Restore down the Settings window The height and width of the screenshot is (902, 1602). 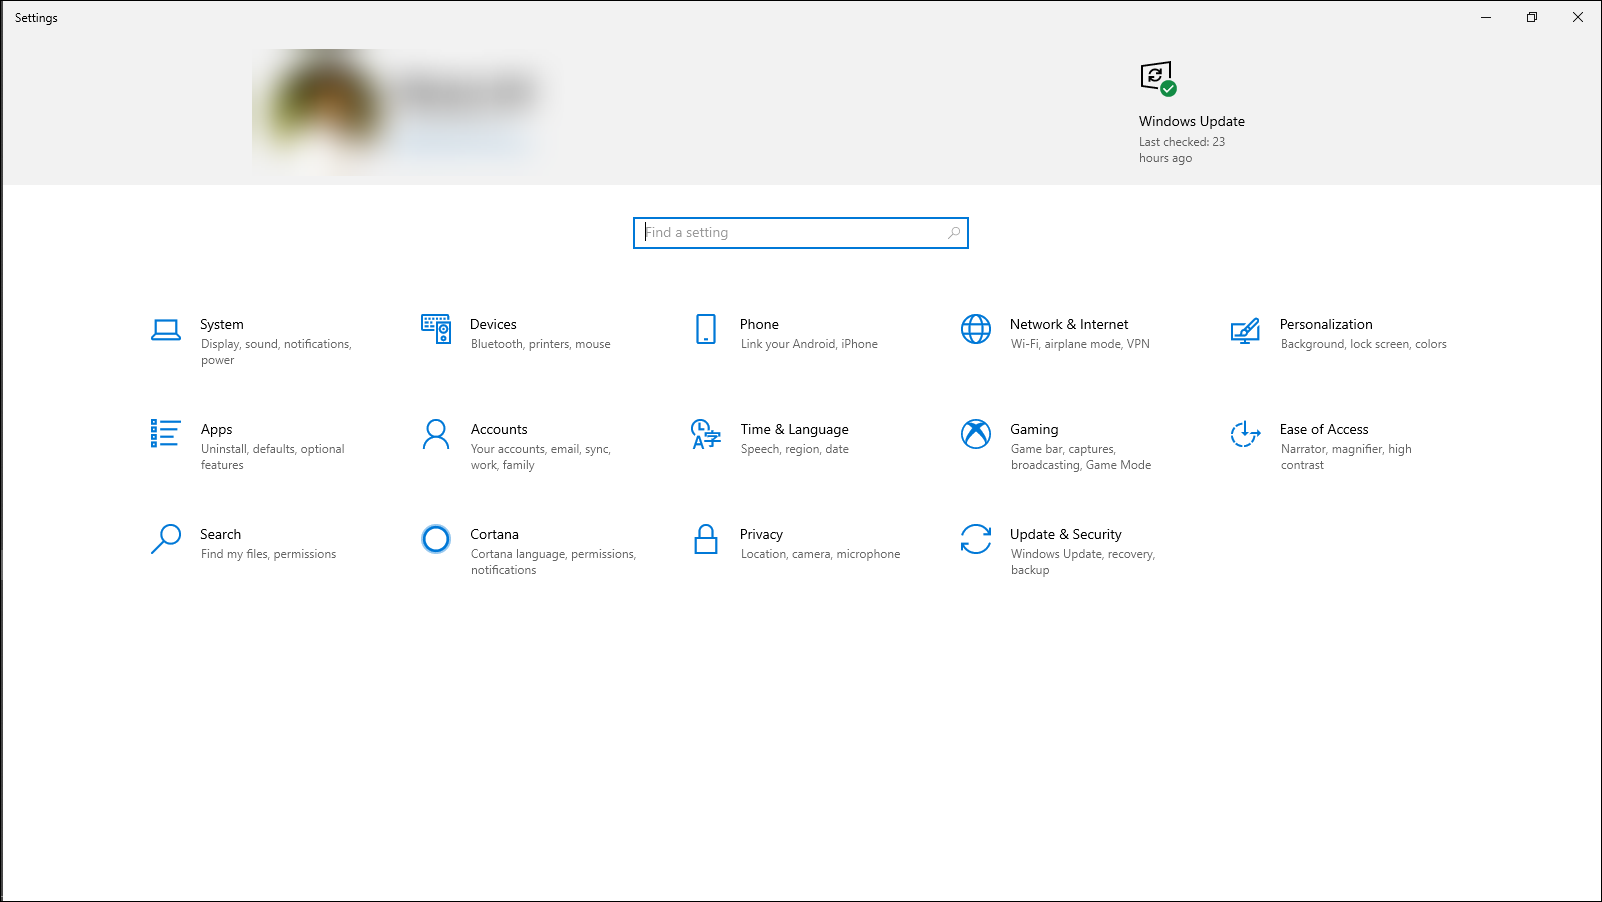1532,17
